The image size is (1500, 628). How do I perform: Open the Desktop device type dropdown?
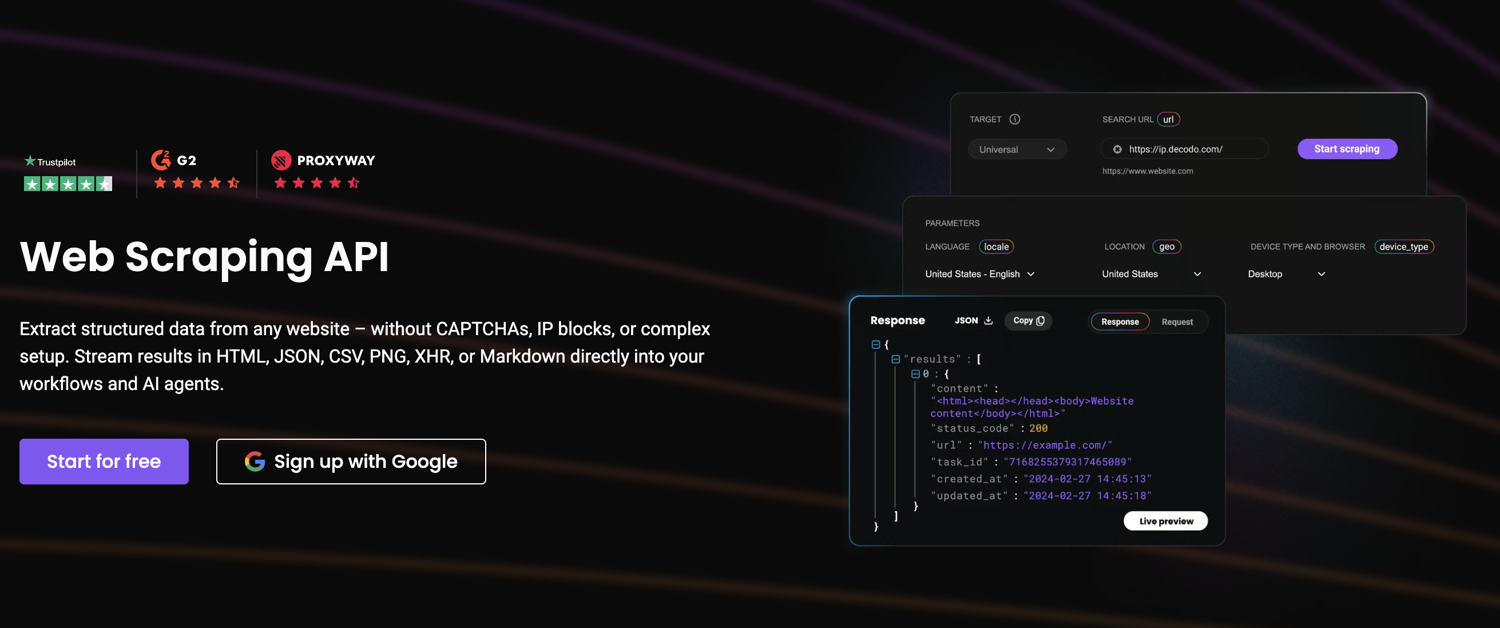(1286, 274)
